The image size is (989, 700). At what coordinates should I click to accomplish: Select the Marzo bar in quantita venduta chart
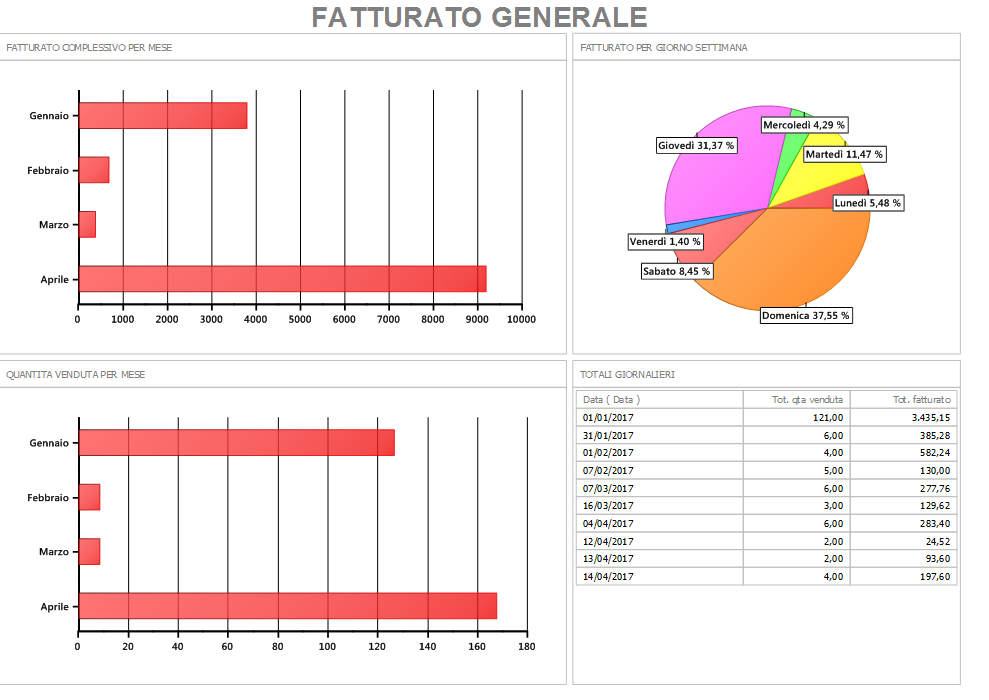[x=89, y=552]
